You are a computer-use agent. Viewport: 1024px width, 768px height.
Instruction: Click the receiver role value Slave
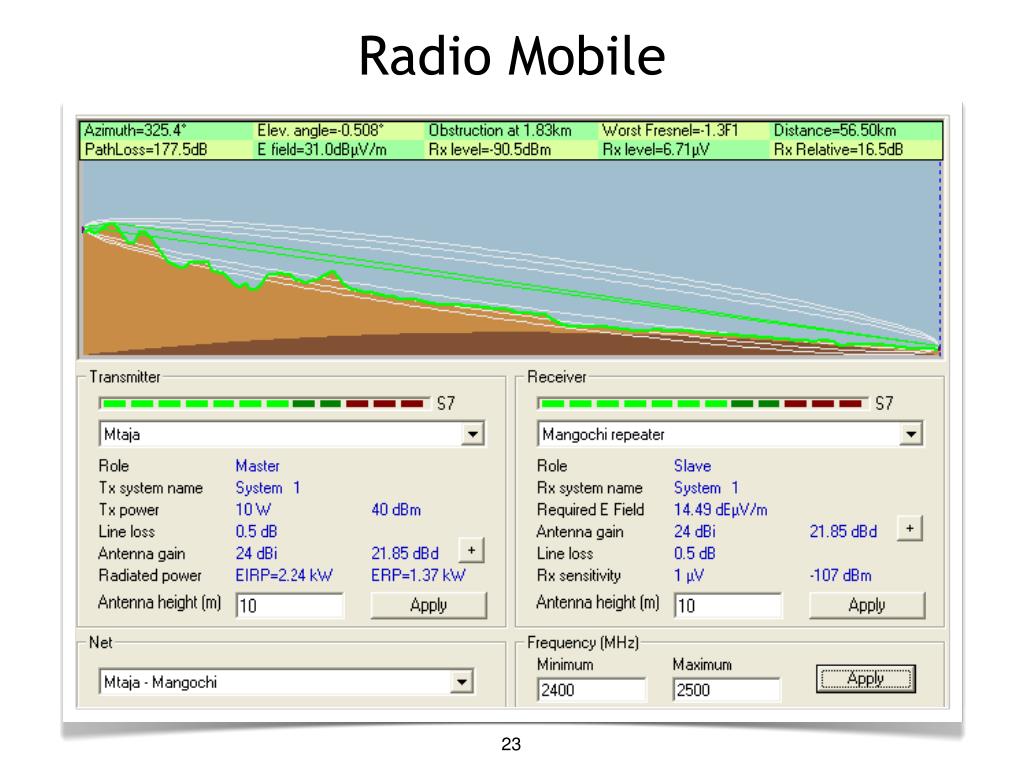coord(692,466)
